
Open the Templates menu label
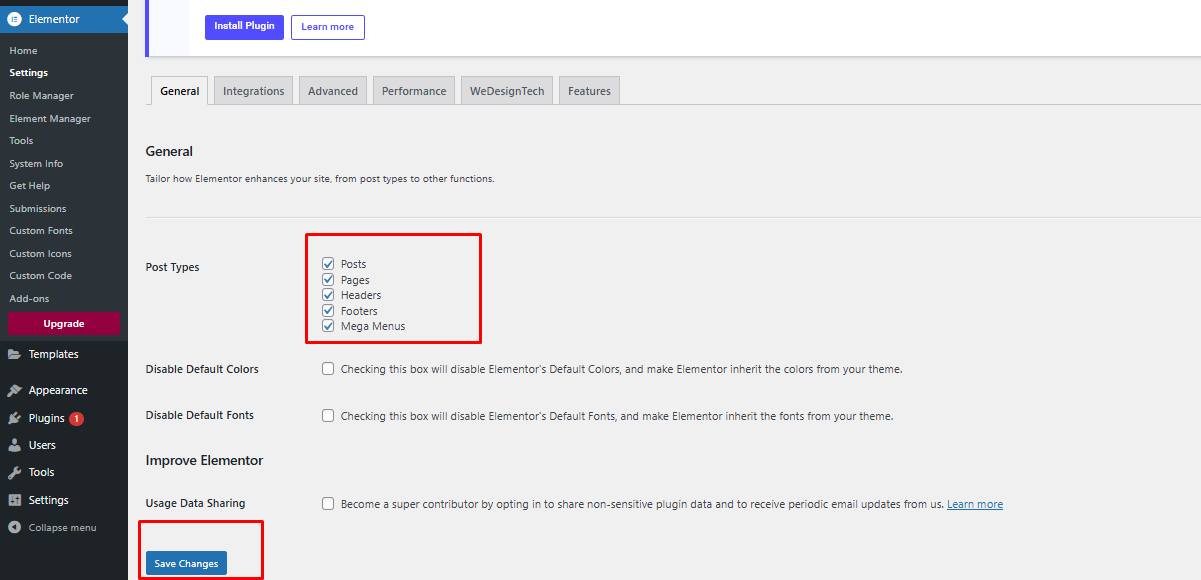pos(54,354)
